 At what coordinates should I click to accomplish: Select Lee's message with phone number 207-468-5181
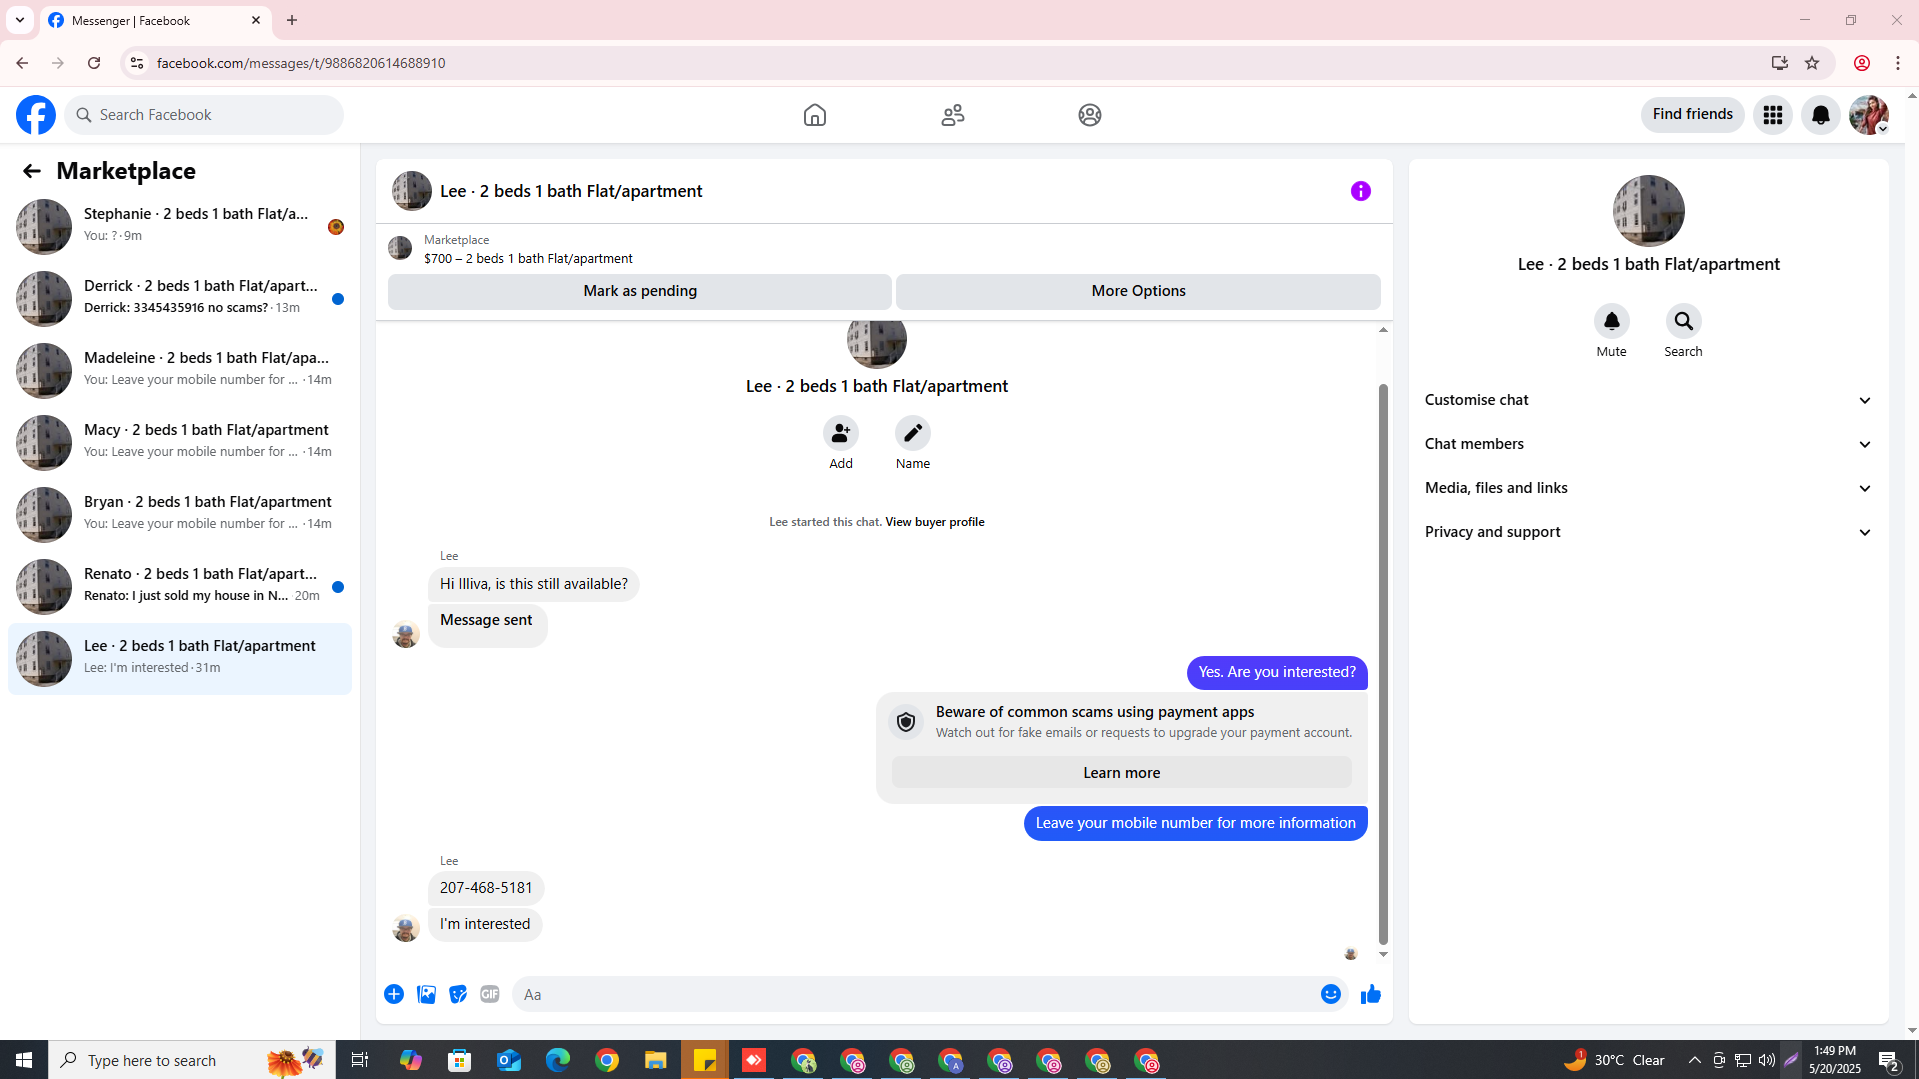point(486,888)
